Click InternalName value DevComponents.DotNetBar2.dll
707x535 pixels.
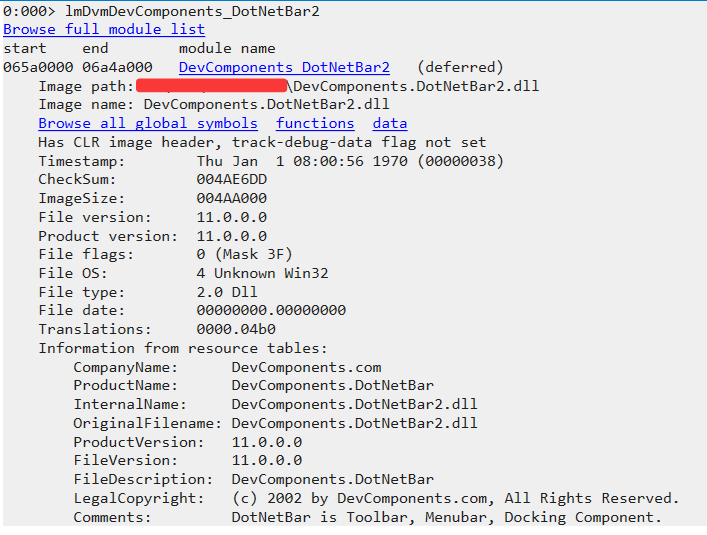click(354, 404)
